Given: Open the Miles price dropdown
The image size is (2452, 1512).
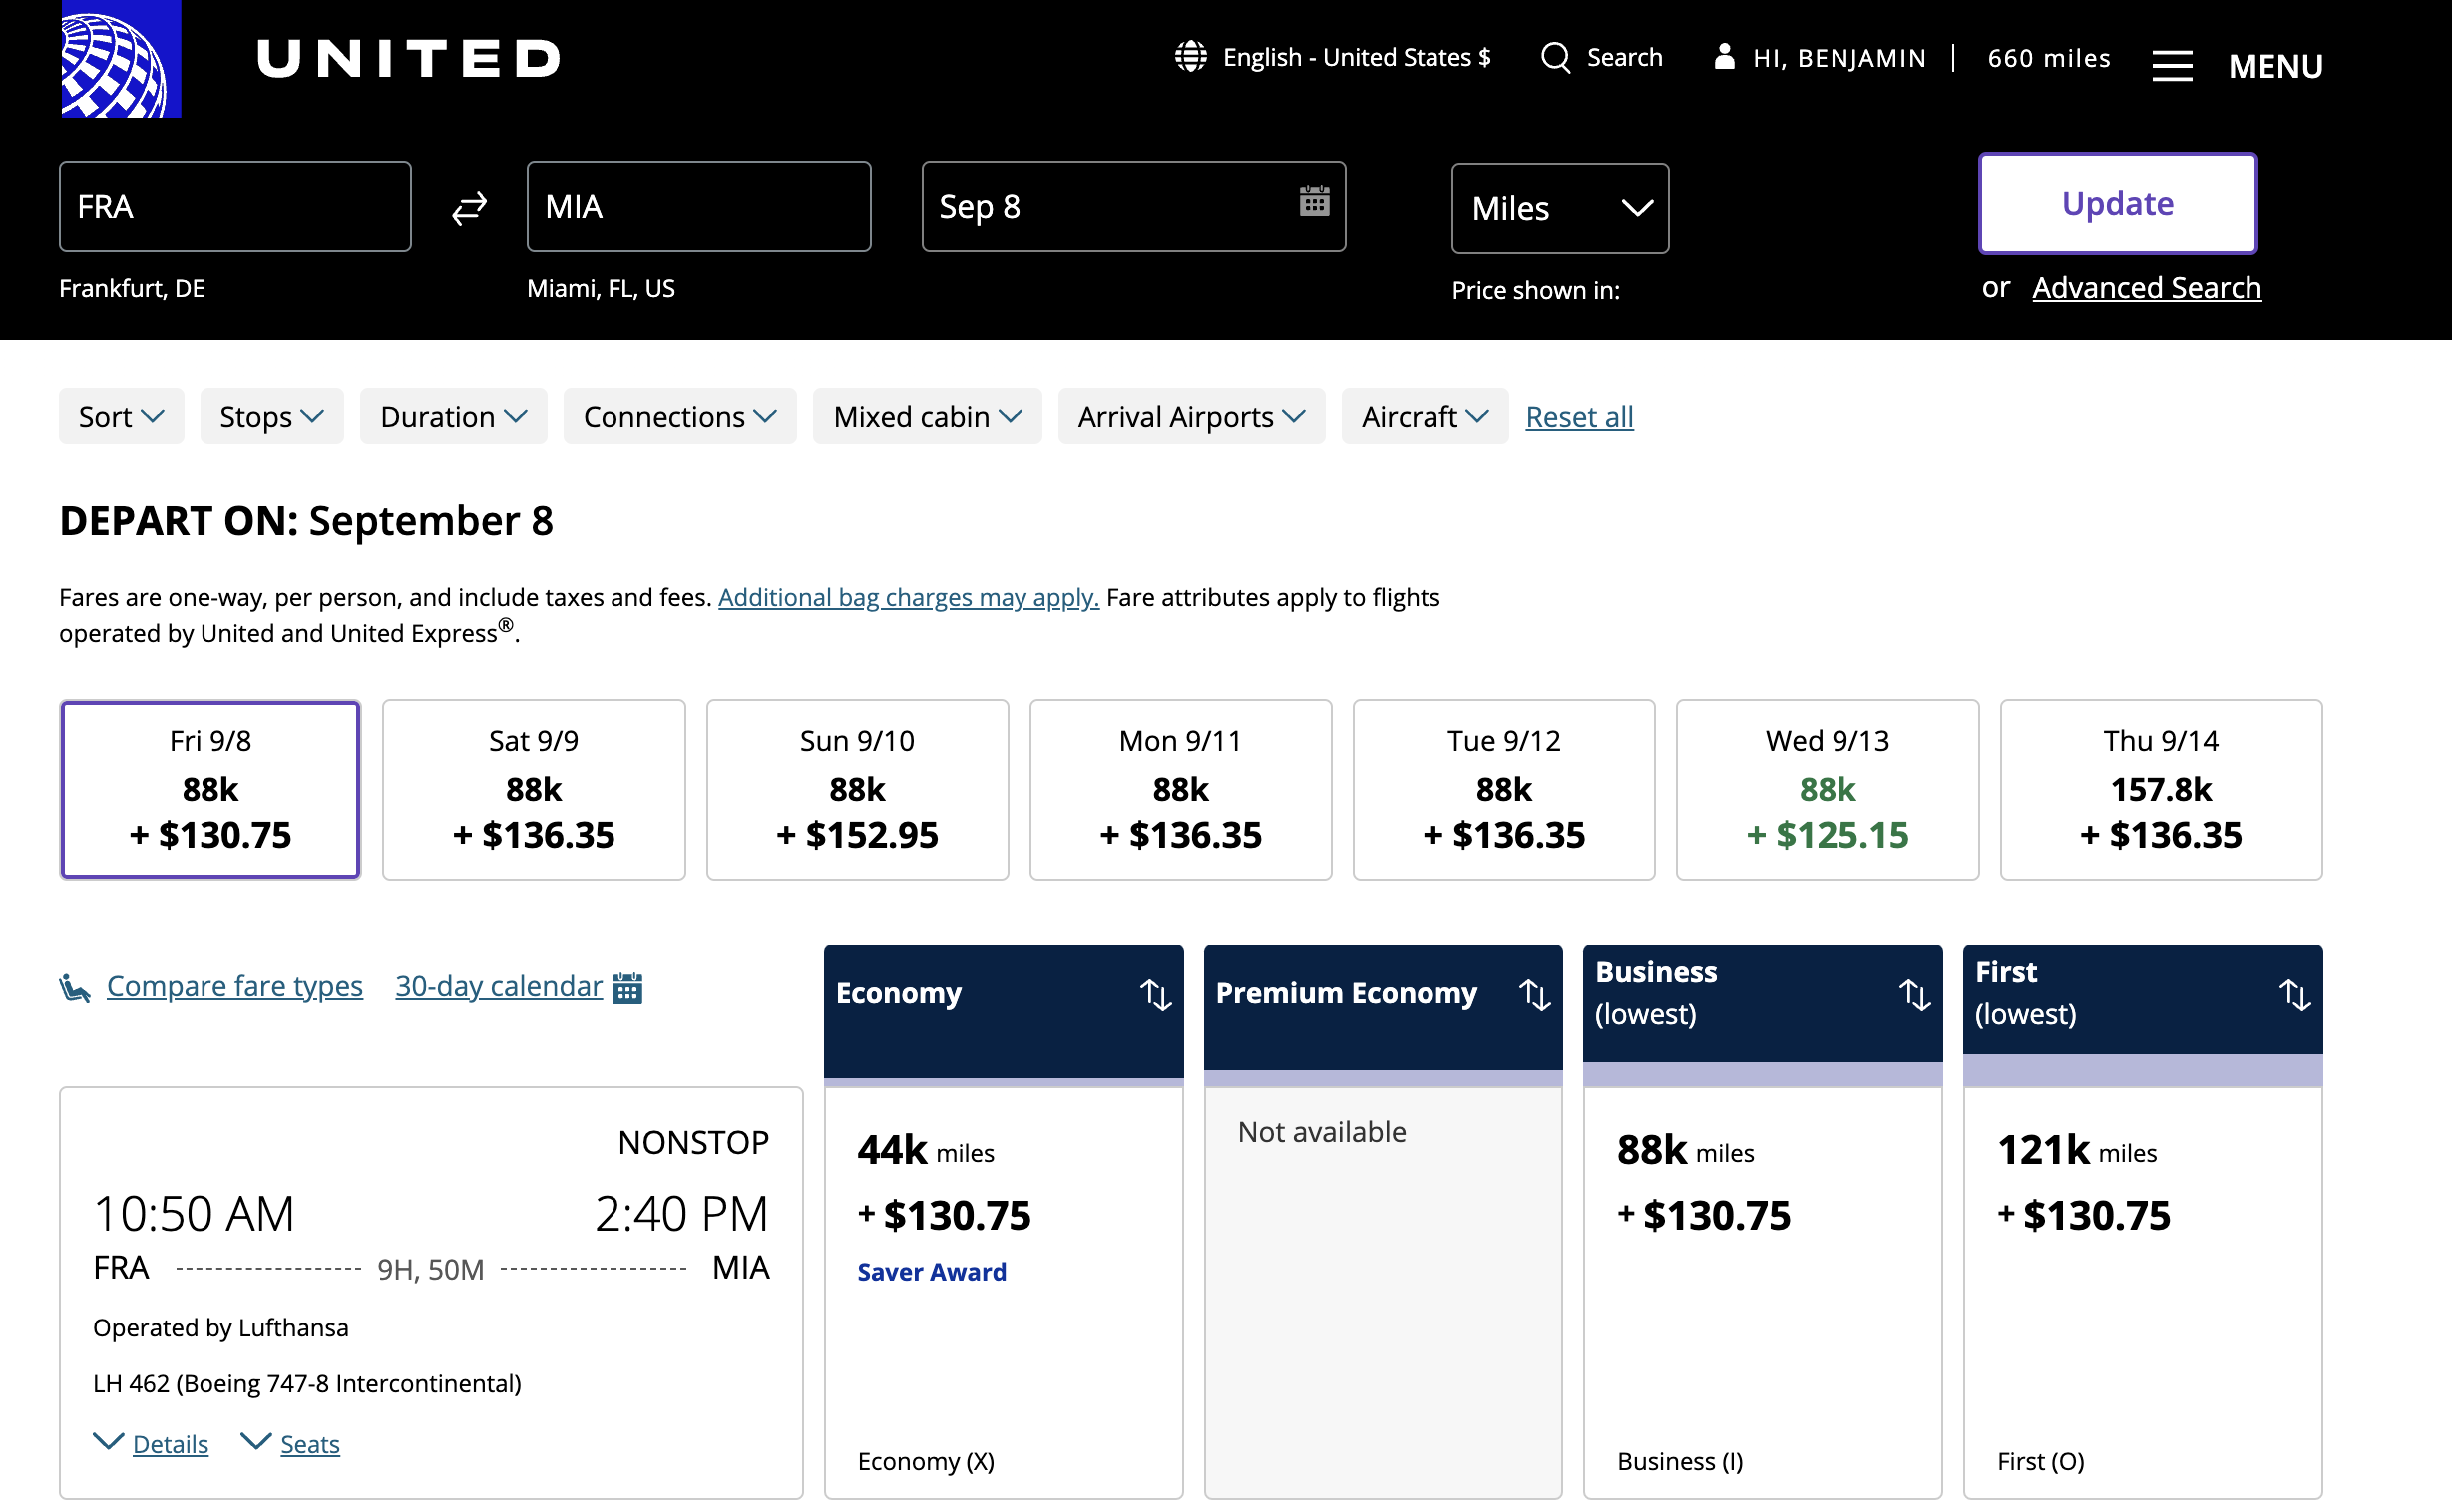Looking at the screenshot, I should (1560, 209).
